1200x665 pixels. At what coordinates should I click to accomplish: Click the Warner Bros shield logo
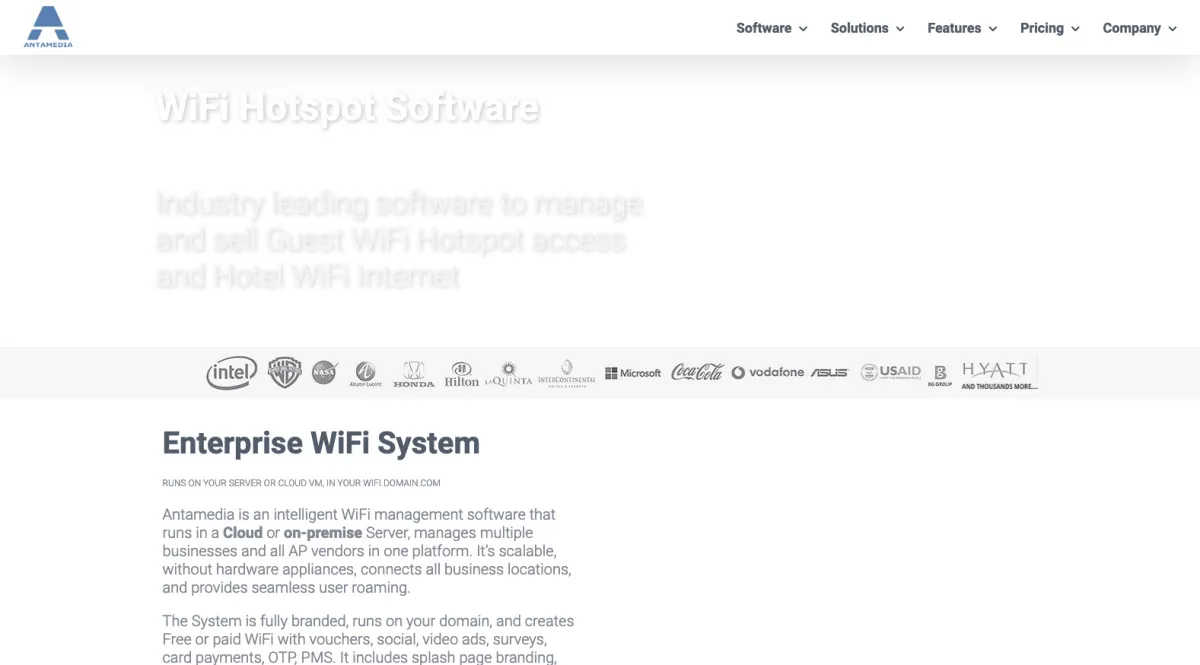285,373
